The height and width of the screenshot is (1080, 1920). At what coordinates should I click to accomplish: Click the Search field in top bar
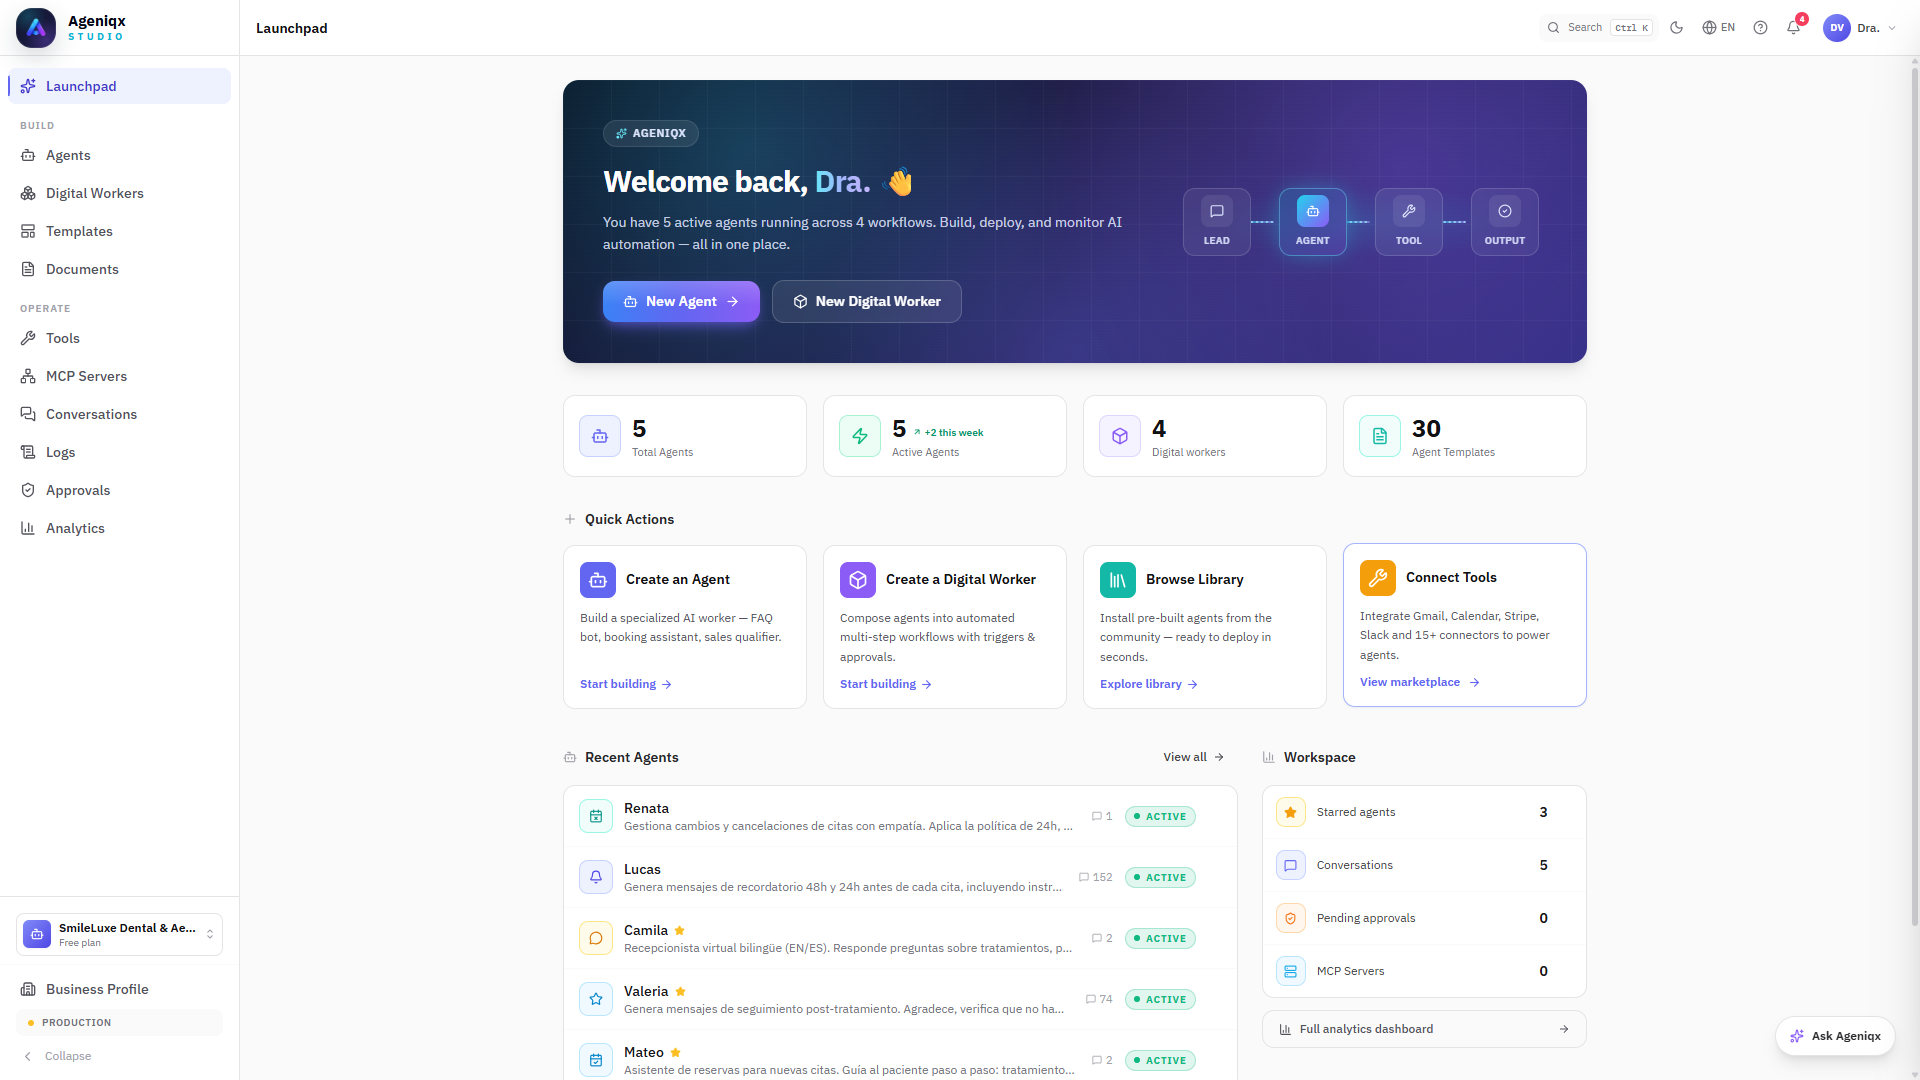pos(1599,28)
